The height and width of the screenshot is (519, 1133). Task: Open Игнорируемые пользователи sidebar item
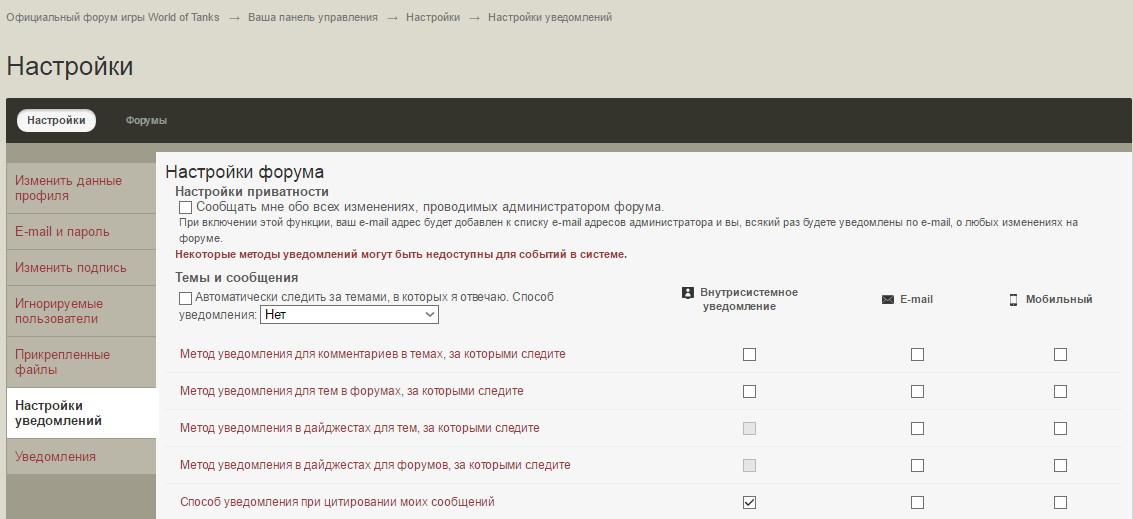click(58, 311)
